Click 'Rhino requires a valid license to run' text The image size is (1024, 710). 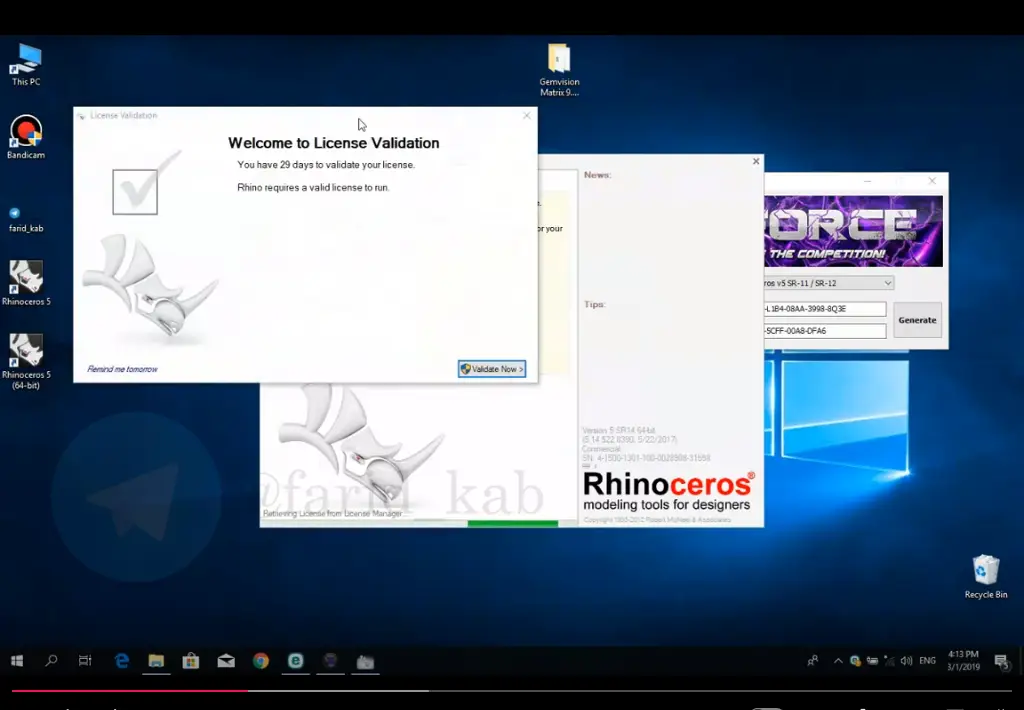coord(313,187)
